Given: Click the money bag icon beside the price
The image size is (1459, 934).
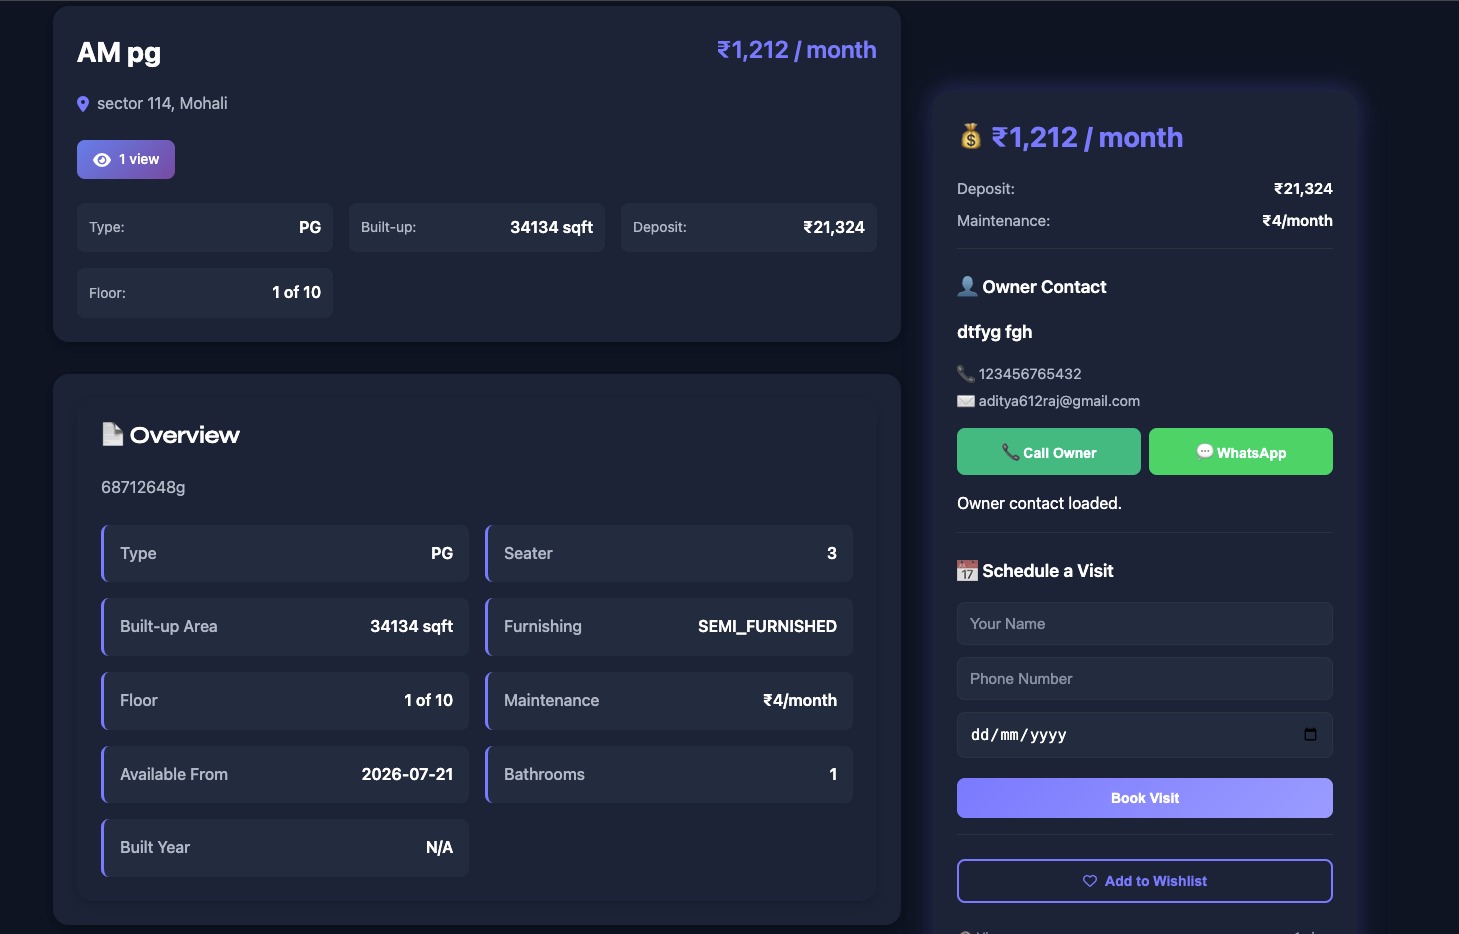Looking at the screenshot, I should tap(970, 136).
